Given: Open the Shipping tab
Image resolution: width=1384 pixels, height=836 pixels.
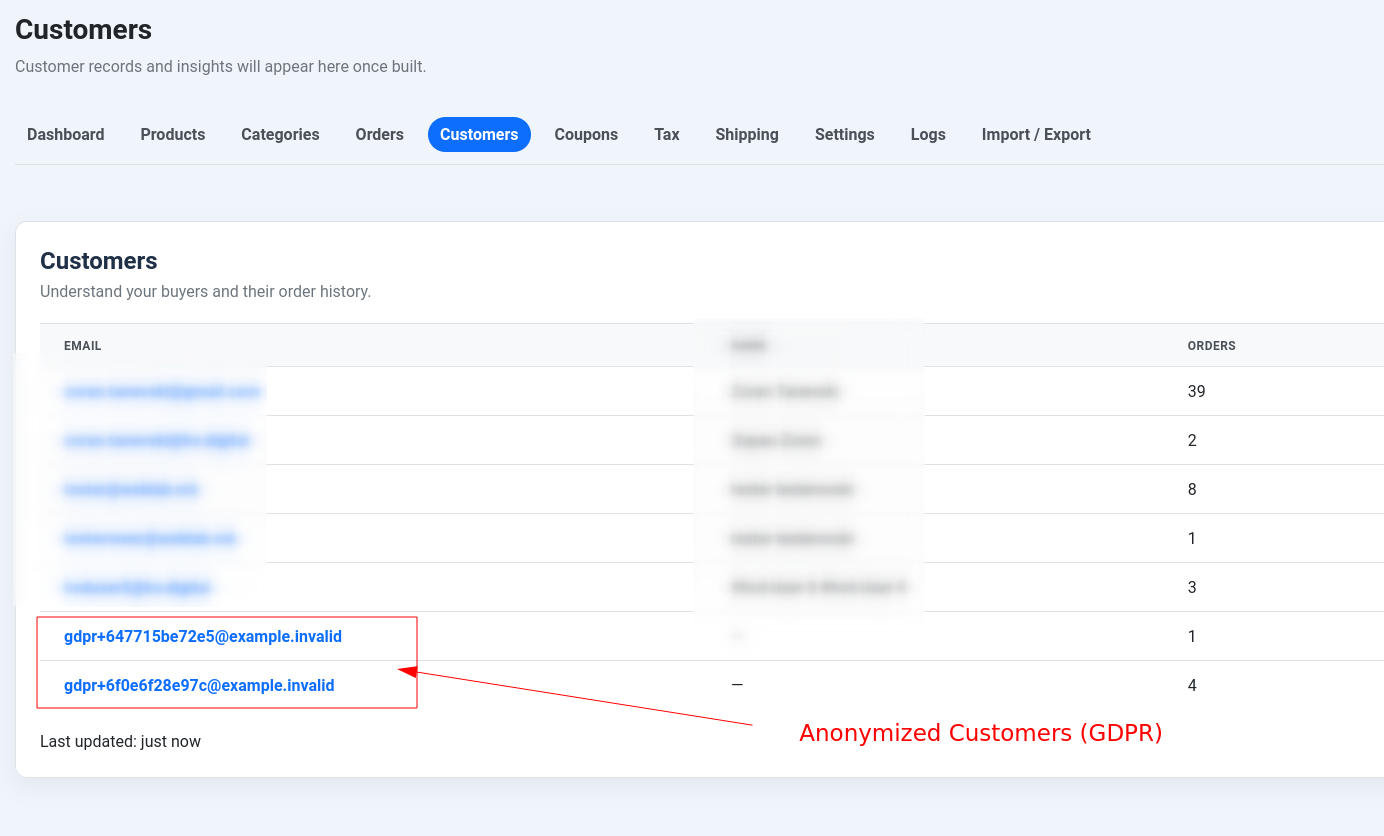Looking at the screenshot, I should (x=746, y=134).
